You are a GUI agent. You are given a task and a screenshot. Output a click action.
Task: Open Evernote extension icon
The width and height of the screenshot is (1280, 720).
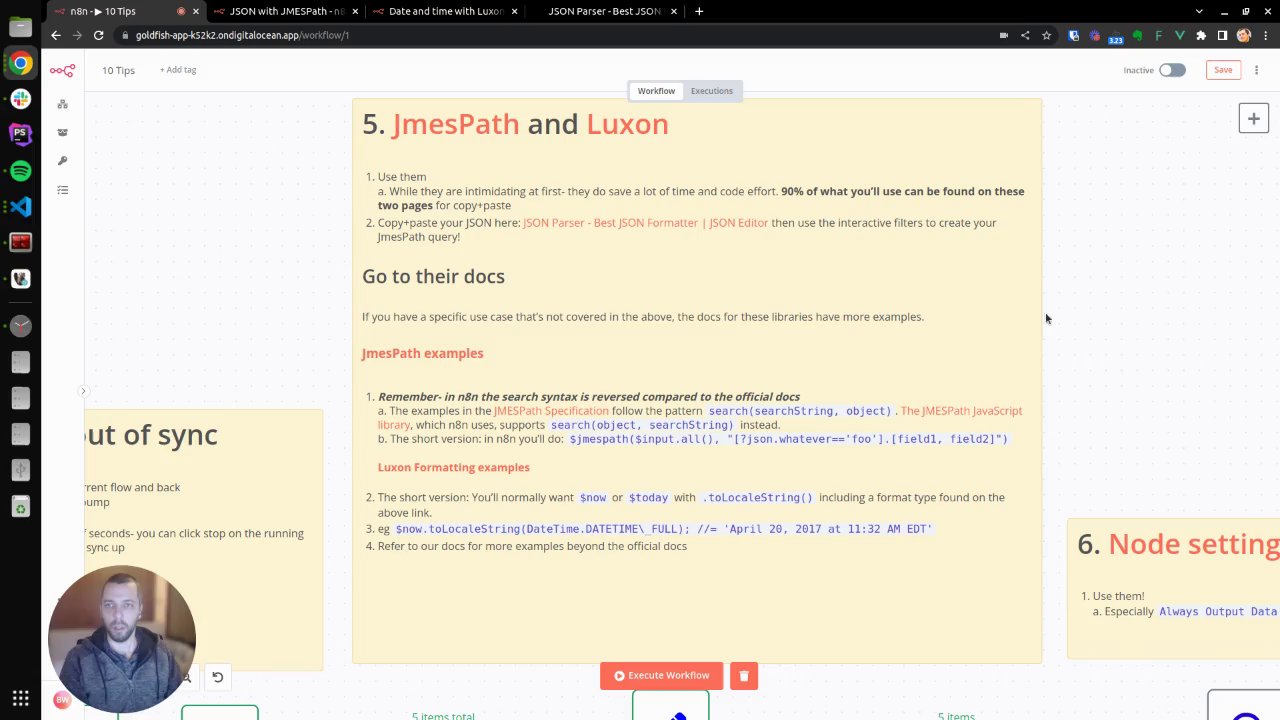click(x=1137, y=35)
